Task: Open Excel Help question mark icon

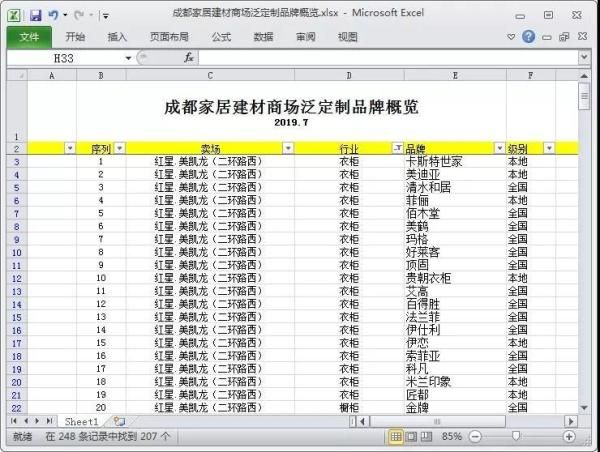Action: point(528,37)
